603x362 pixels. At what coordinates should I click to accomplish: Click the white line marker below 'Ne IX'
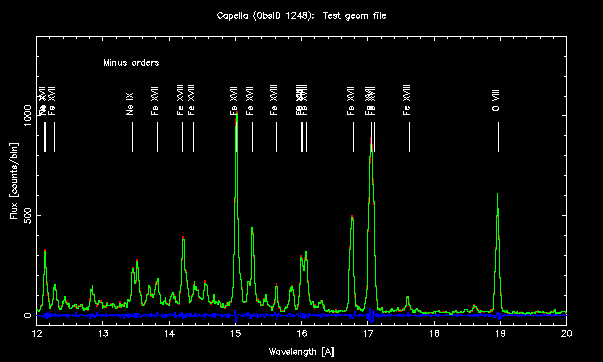coord(132,137)
